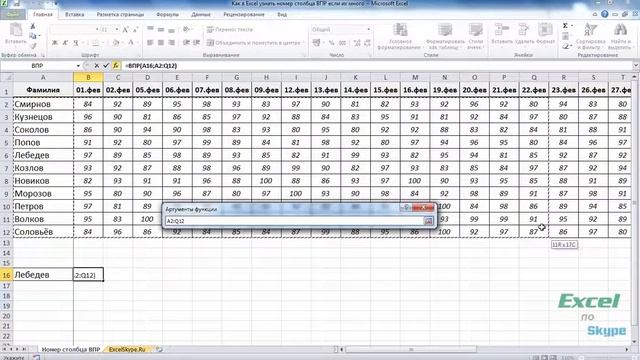
Task: Switch to the Вид ribbon tab
Action: (282, 14)
